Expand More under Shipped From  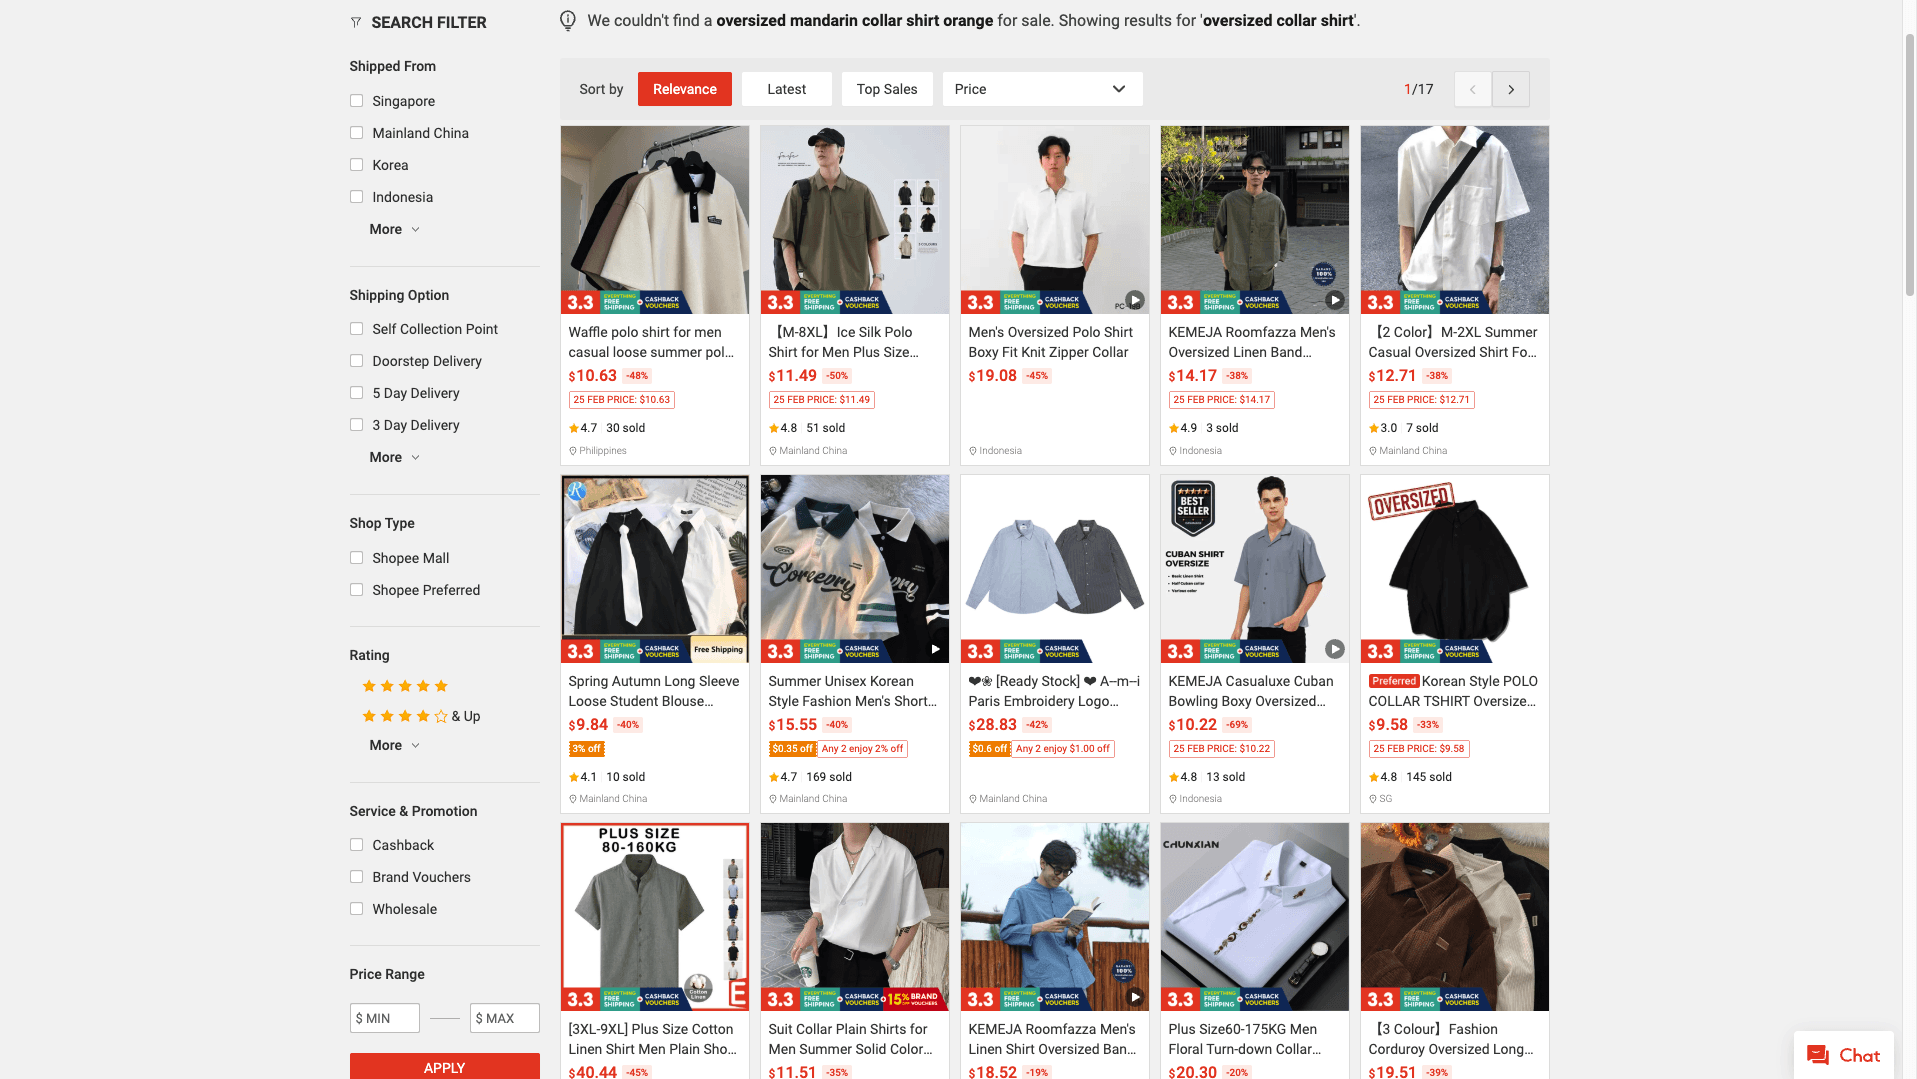point(394,229)
